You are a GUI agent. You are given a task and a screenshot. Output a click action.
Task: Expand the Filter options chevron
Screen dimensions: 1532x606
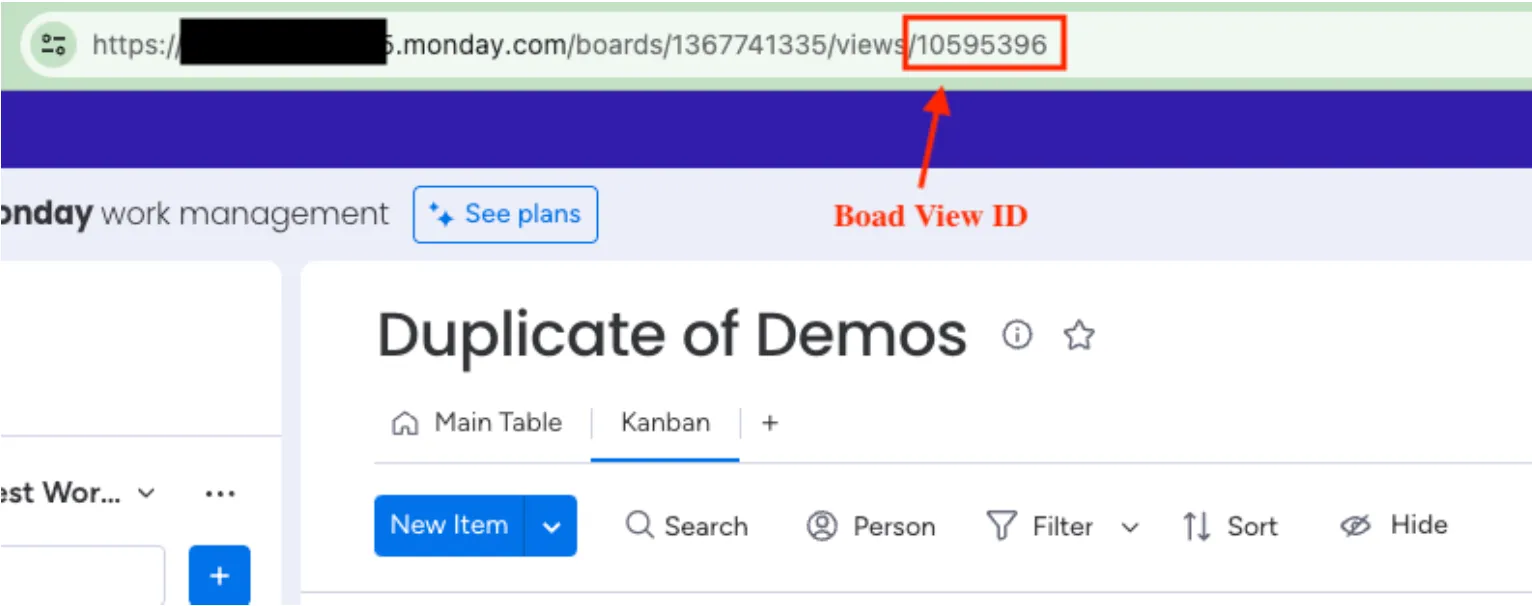(1130, 527)
